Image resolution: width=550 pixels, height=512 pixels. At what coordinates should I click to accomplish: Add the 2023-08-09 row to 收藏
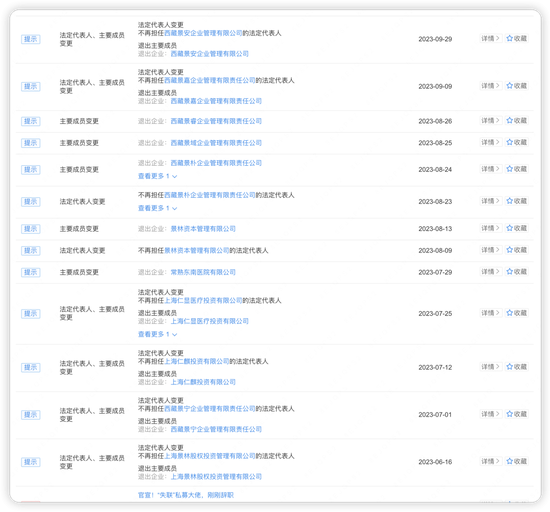click(516, 250)
